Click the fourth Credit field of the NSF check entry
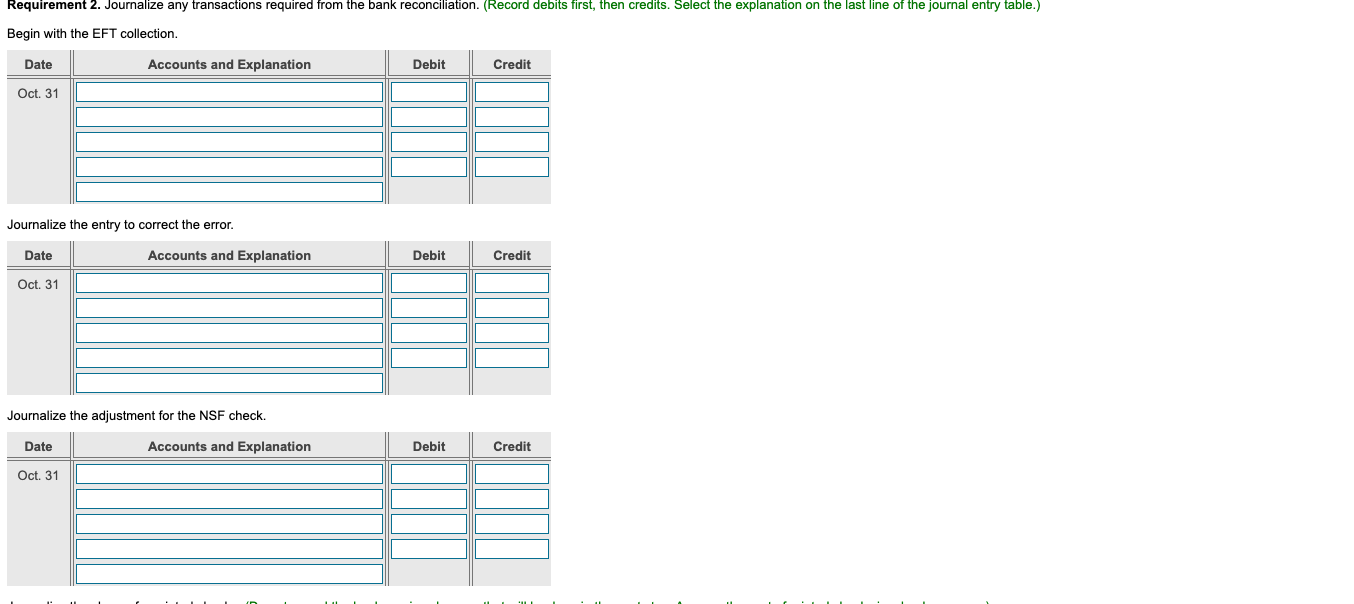The image size is (1354, 604). tap(511, 548)
